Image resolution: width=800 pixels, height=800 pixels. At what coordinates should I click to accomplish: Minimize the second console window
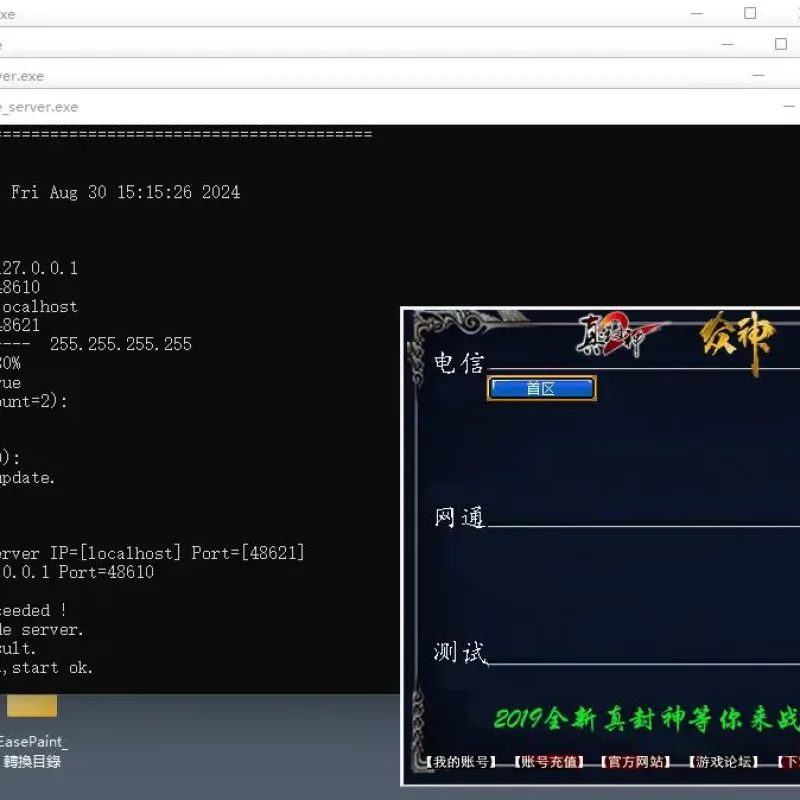728,44
